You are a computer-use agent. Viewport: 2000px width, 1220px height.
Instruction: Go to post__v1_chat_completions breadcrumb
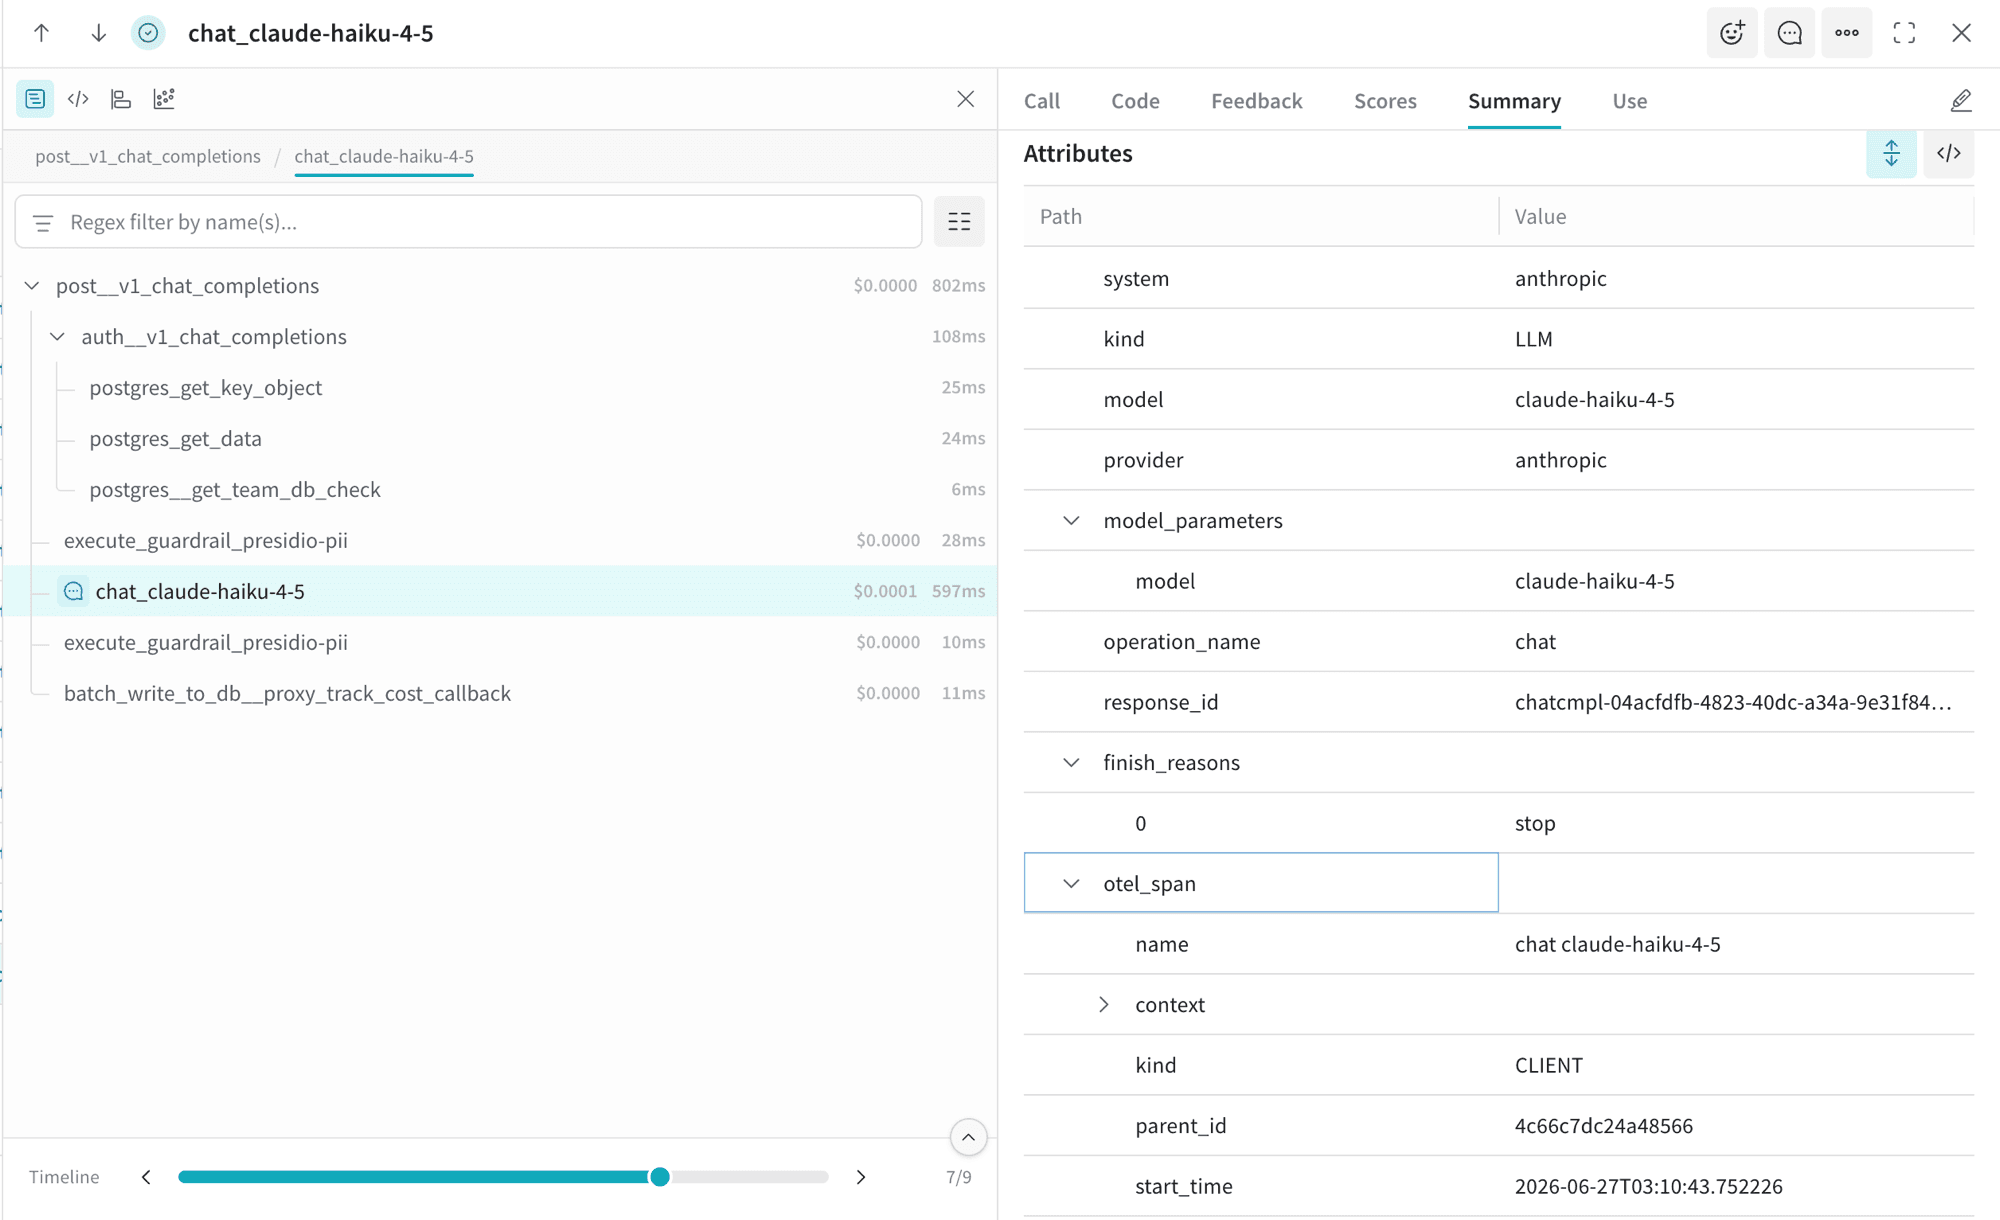click(x=148, y=156)
